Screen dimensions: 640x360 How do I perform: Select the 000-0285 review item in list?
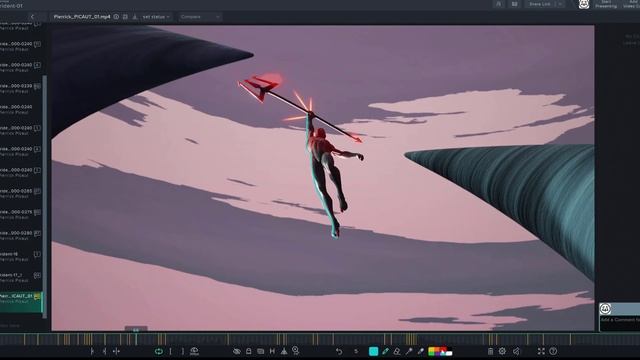point(21,193)
